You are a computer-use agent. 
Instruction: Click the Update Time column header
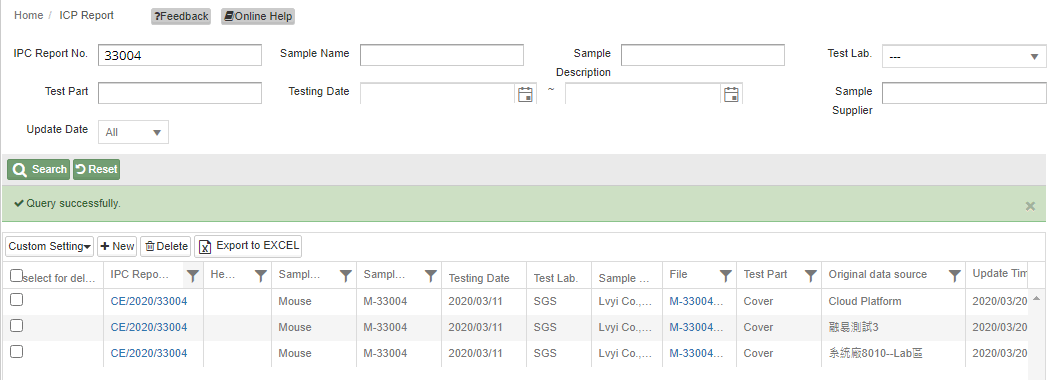[999, 274]
